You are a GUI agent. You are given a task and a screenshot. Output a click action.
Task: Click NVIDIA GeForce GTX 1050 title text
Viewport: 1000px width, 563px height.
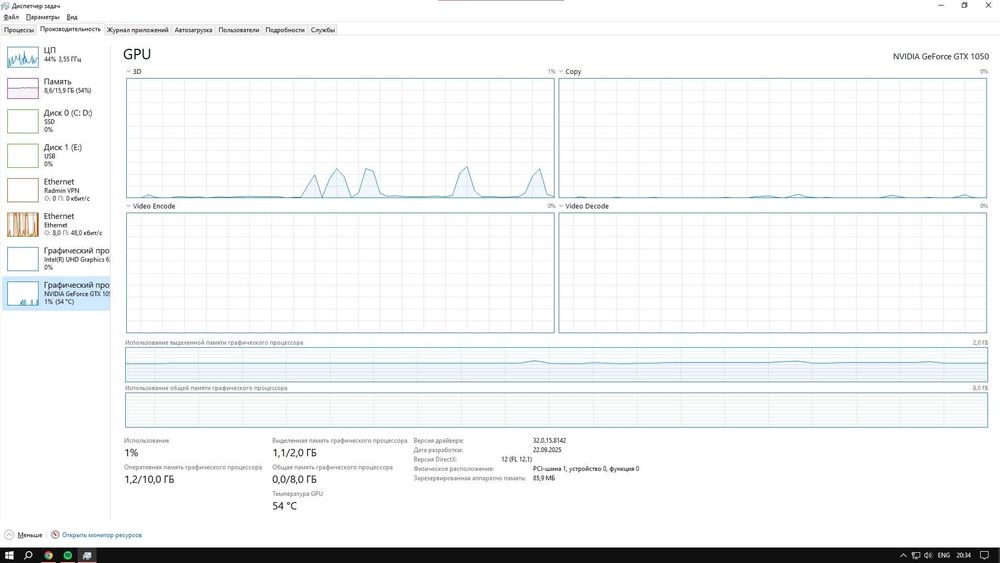tap(941, 56)
